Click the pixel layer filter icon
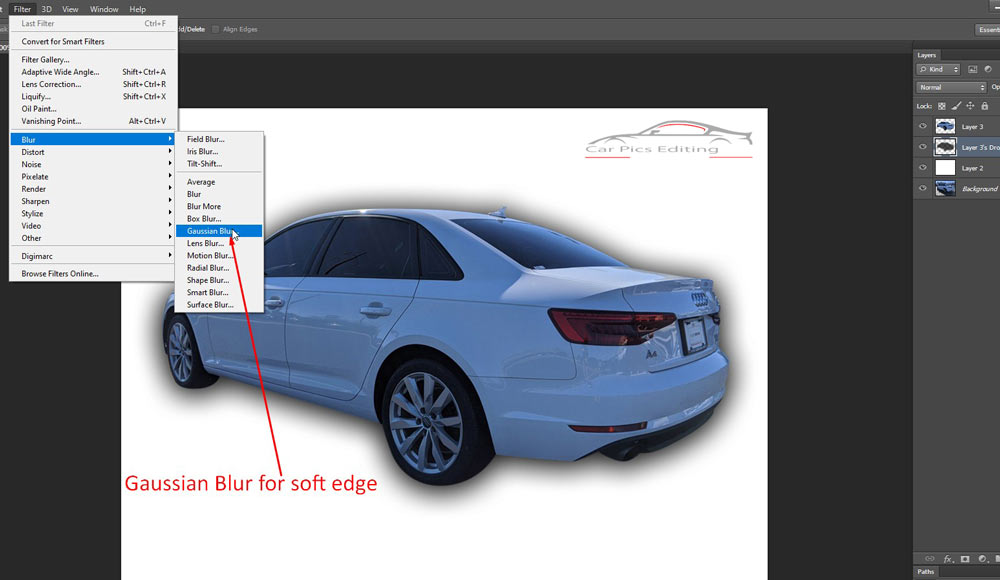1000x580 pixels. pos(973,69)
